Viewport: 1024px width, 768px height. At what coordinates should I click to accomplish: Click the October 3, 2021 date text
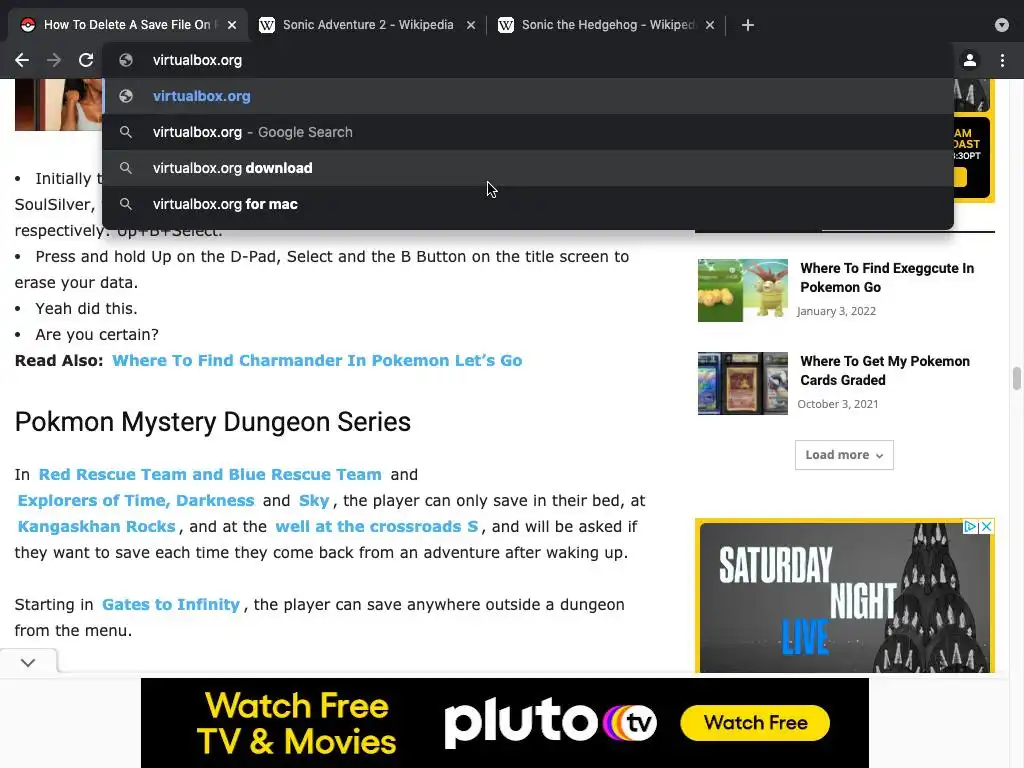pyautogui.click(x=838, y=404)
